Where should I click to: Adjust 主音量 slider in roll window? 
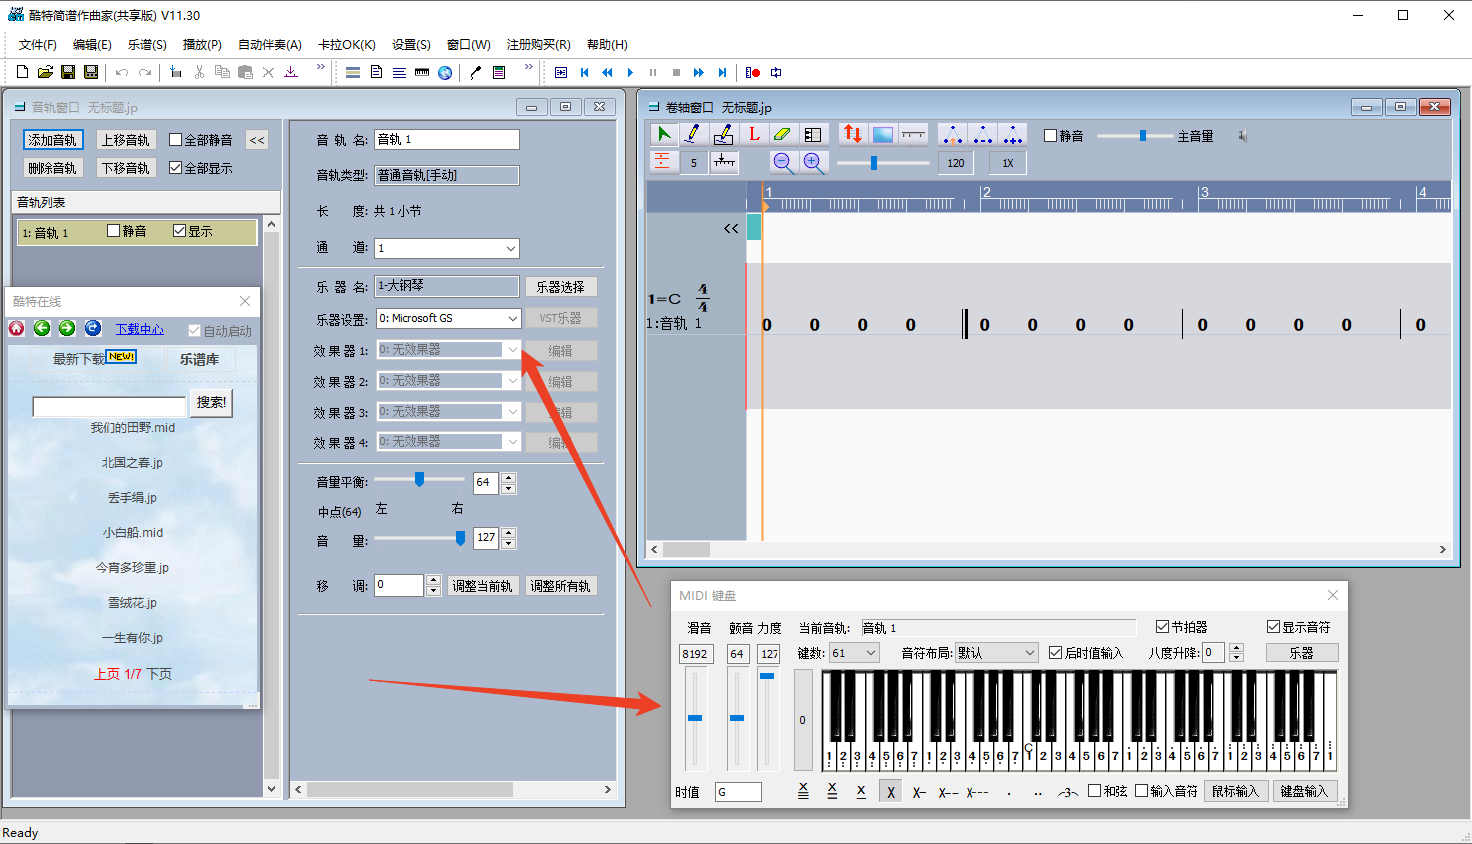coord(1135,136)
